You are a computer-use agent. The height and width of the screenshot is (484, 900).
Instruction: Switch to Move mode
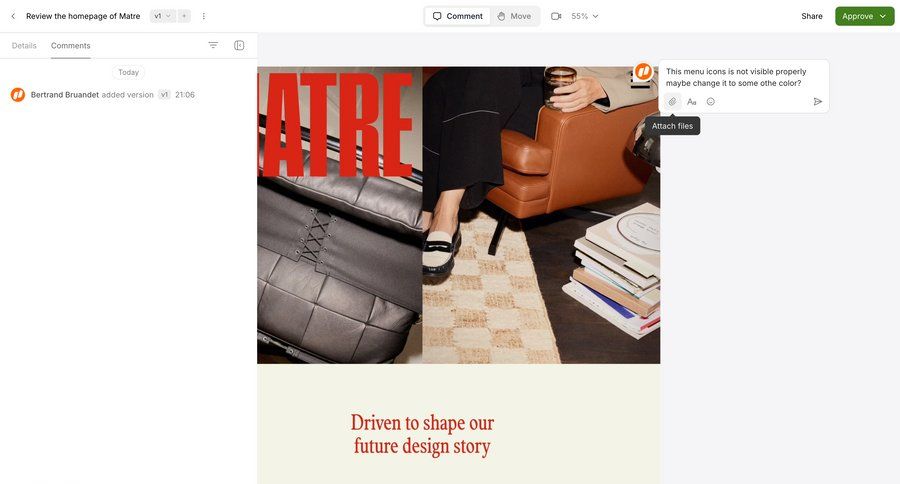[x=514, y=16]
